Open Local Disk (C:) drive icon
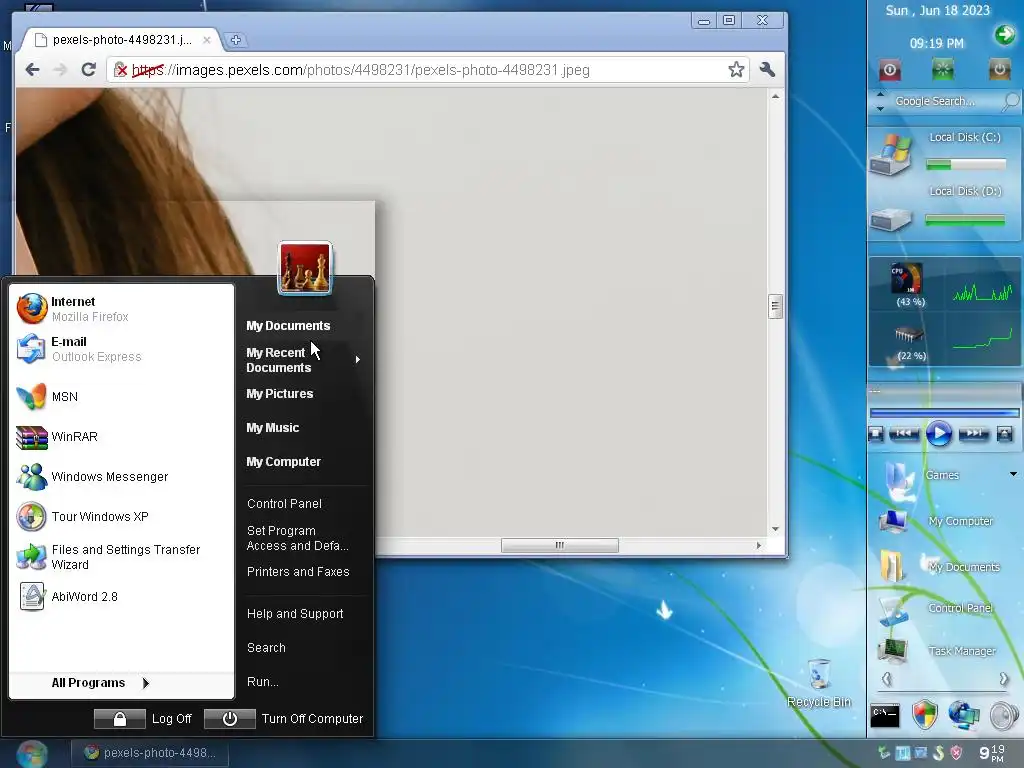This screenshot has width=1024, height=768. coord(891,155)
